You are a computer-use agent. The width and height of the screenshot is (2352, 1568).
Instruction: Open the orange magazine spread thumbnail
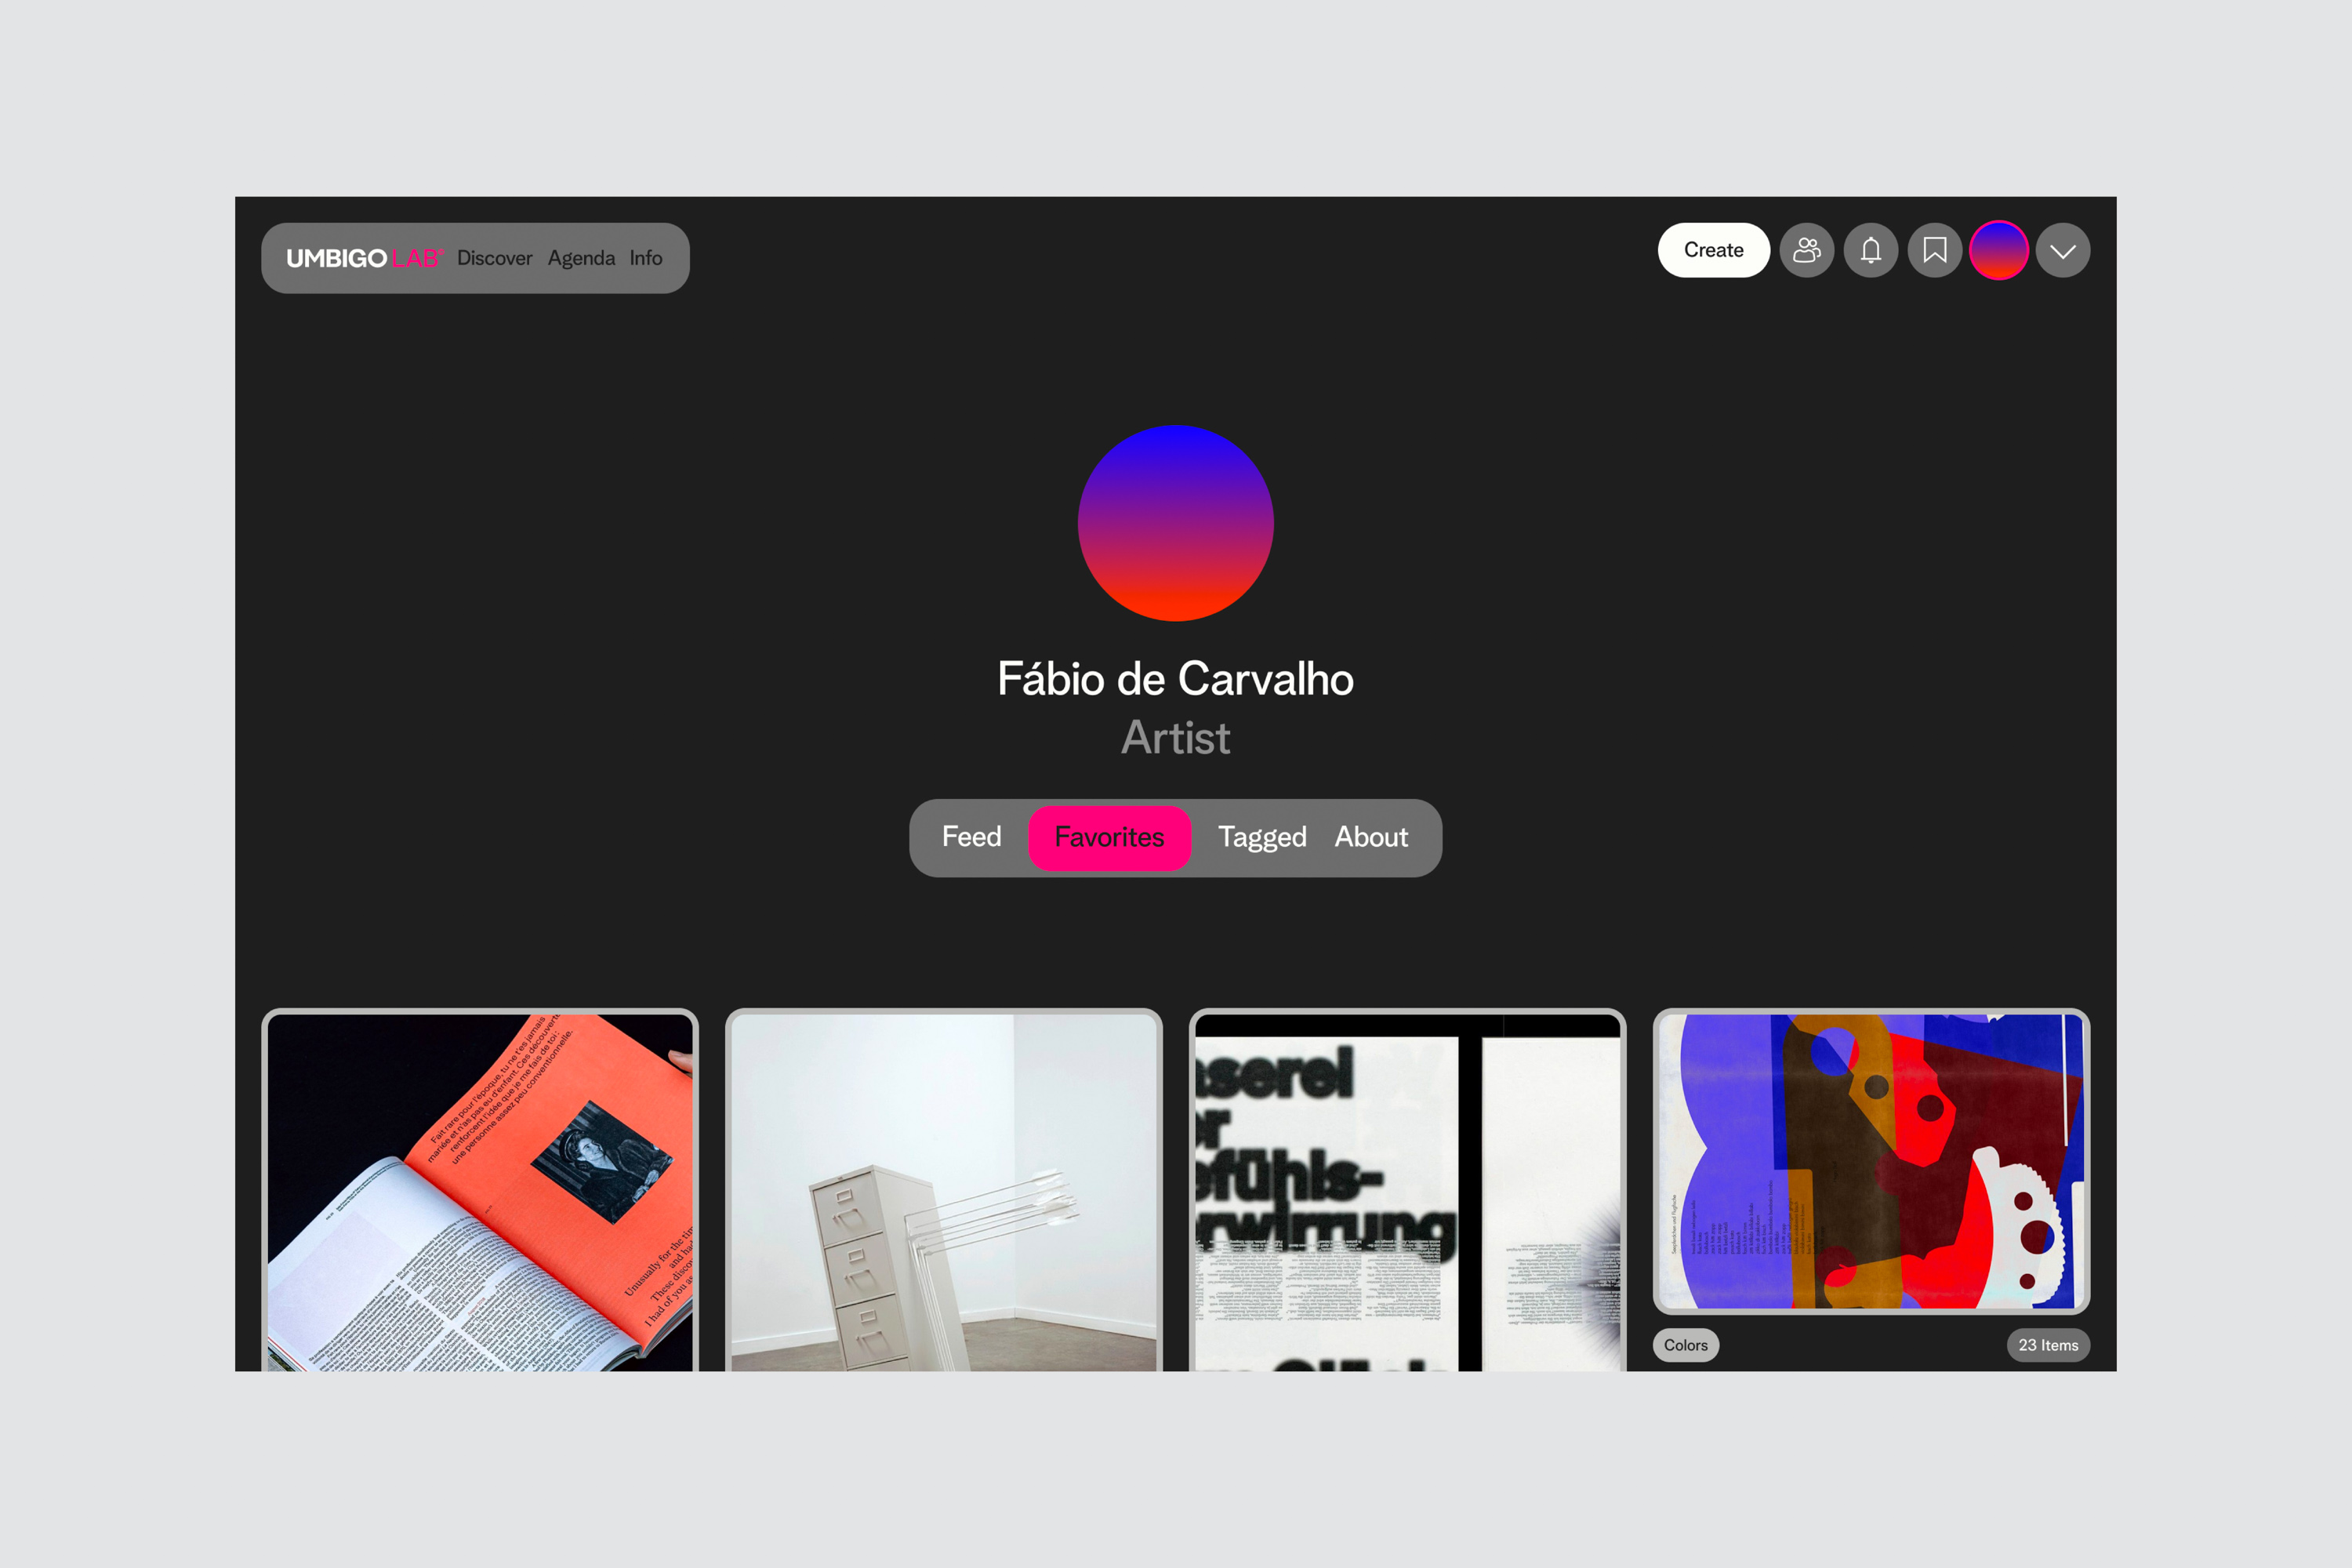pyautogui.click(x=480, y=1190)
